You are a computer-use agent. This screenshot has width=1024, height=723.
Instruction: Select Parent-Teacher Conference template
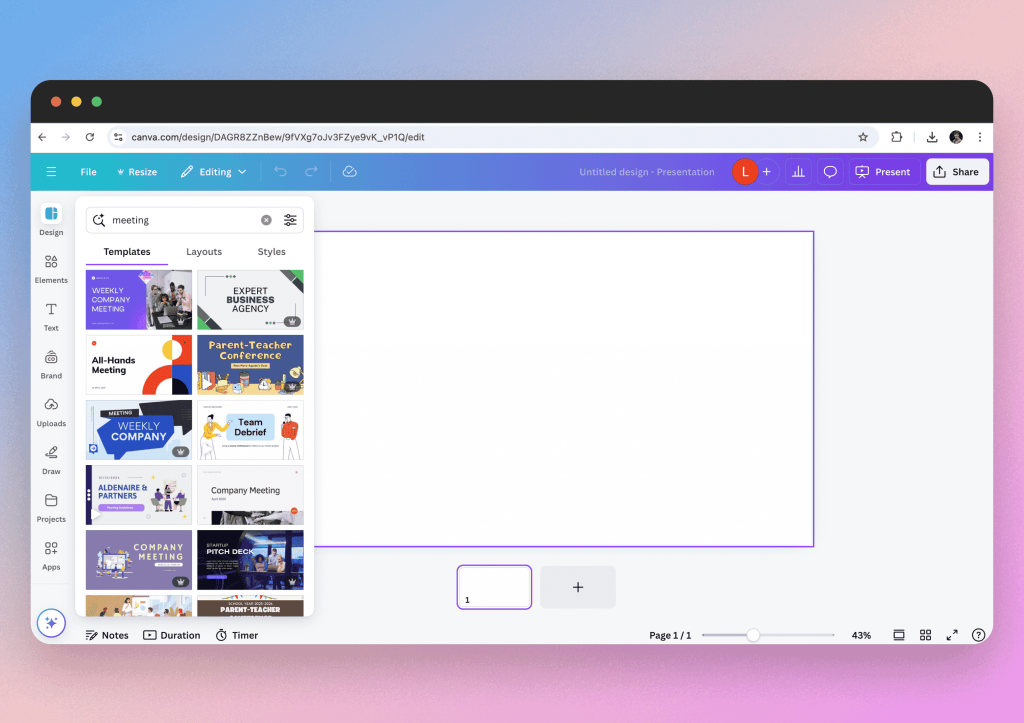(250, 364)
